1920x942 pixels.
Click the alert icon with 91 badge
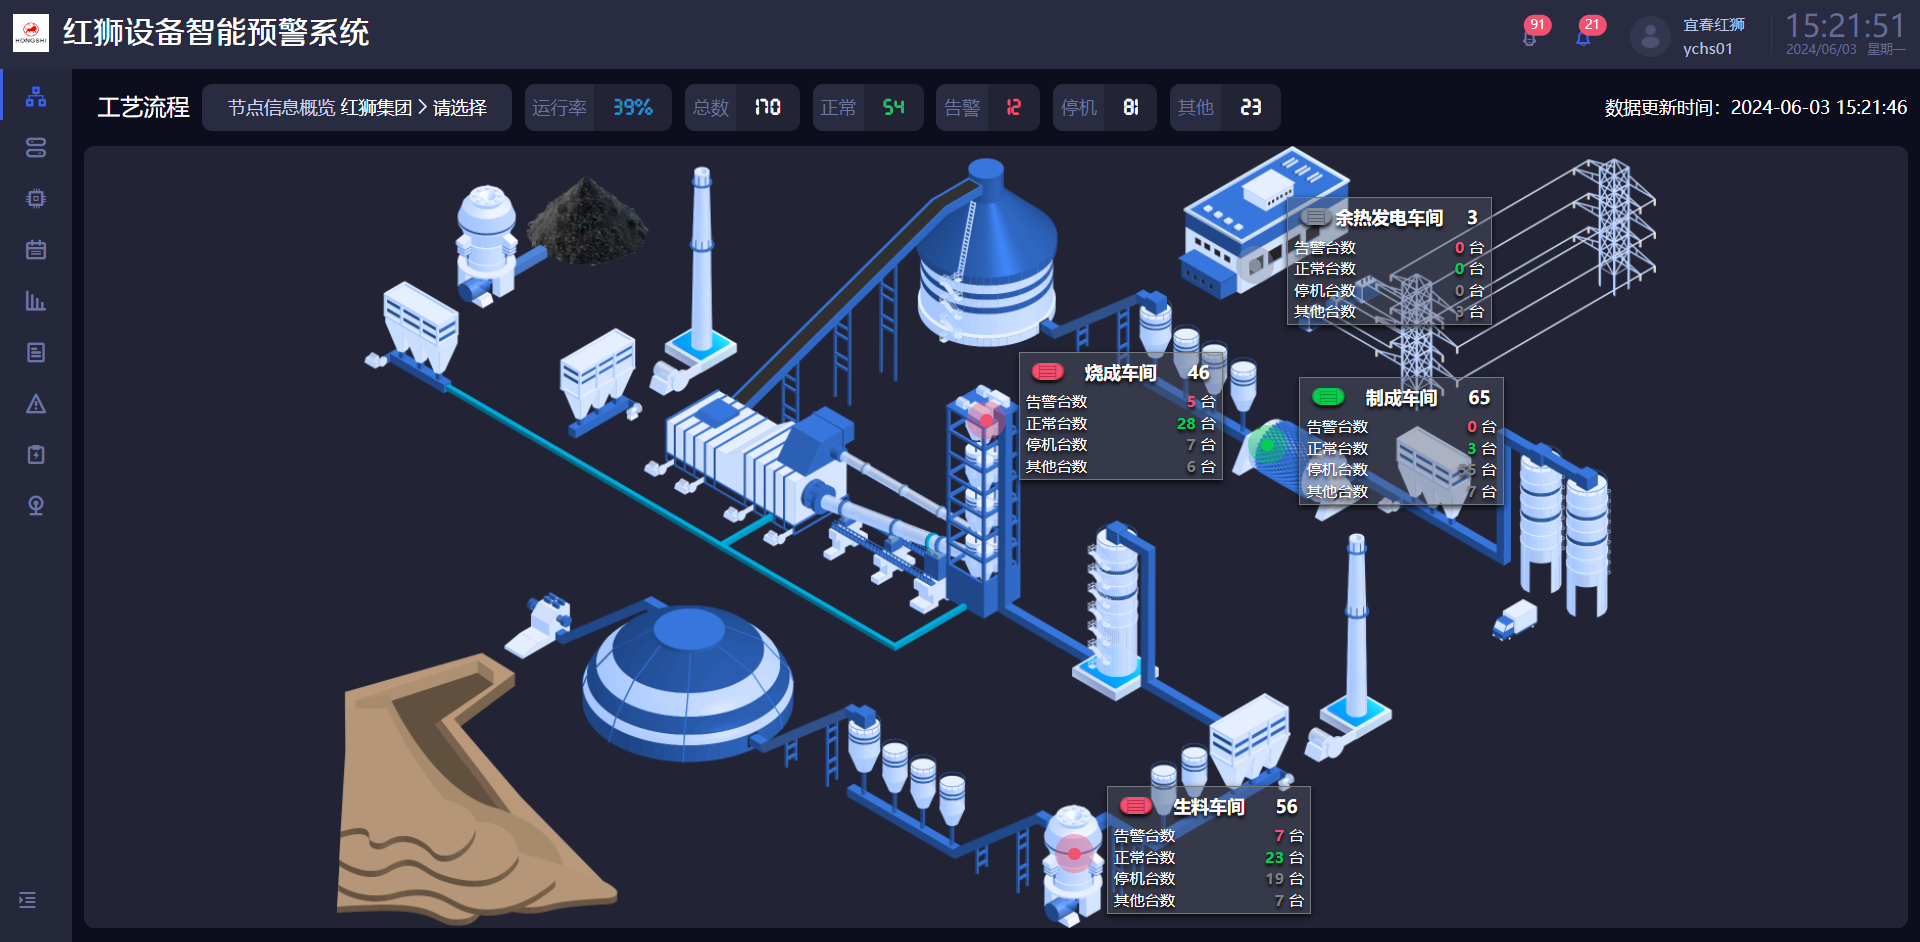1529,38
